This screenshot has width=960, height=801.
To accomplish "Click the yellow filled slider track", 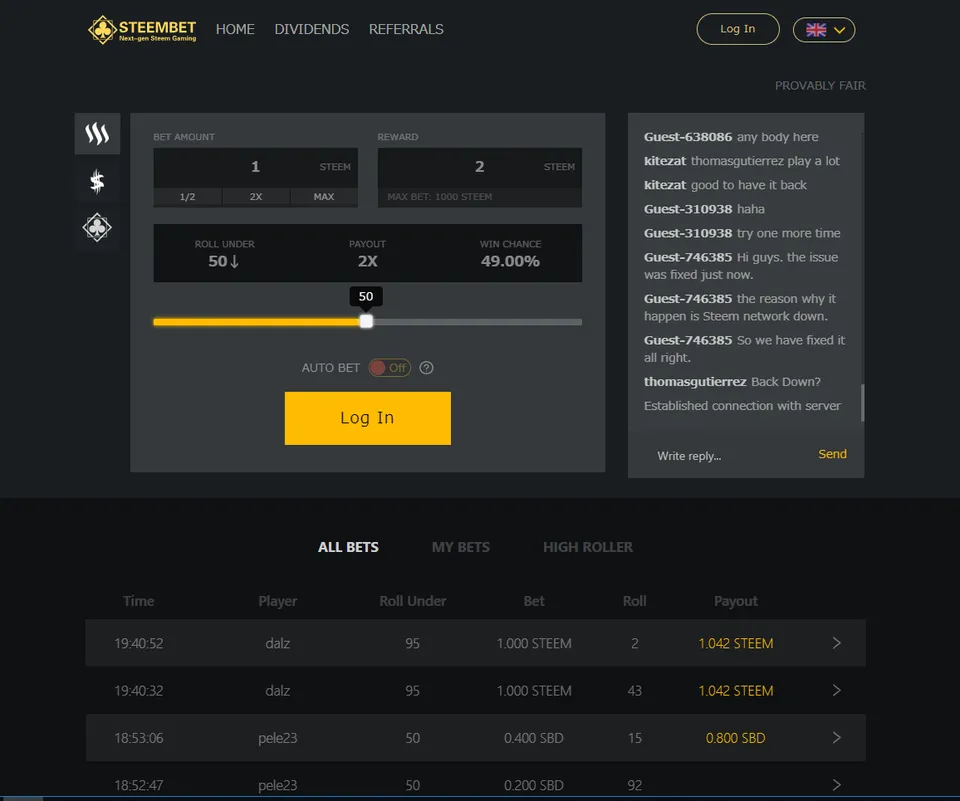I will pos(257,322).
